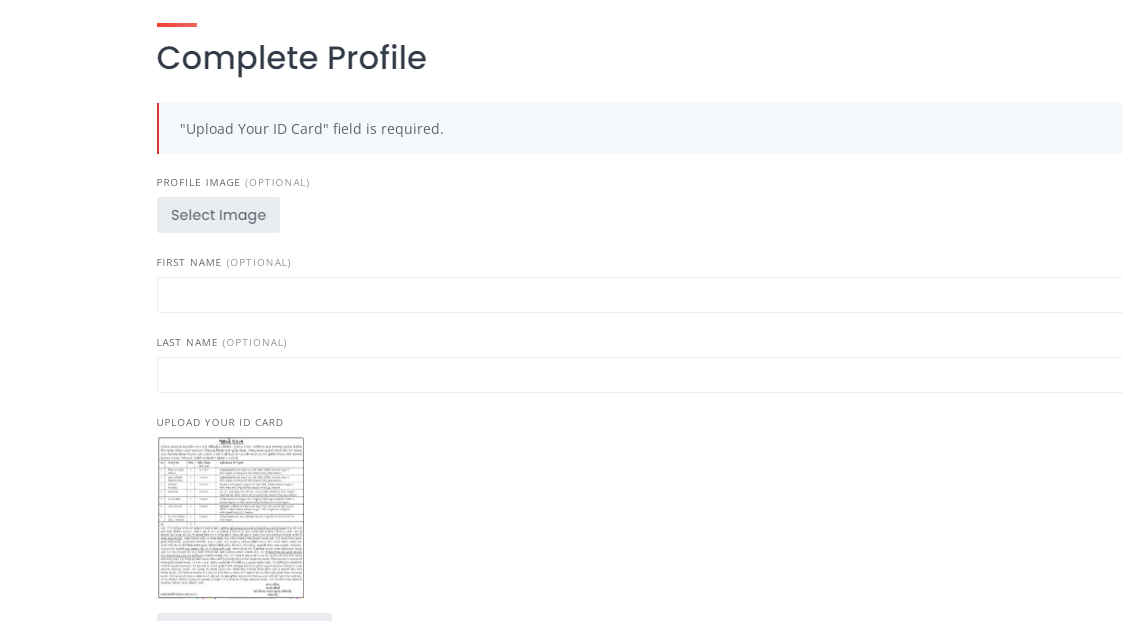The width and height of the screenshot is (1123, 621).
Task: Focus the Last Name input field
Action: coord(640,375)
